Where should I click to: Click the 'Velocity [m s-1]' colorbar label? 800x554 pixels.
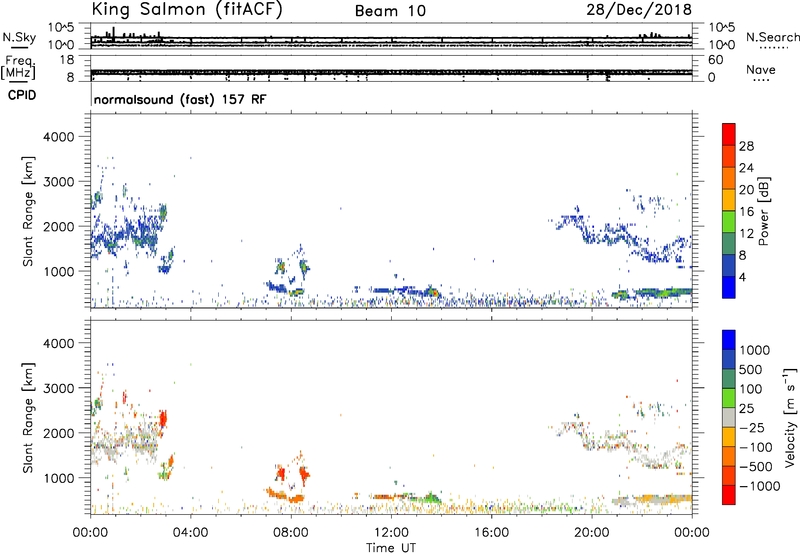point(790,417)
